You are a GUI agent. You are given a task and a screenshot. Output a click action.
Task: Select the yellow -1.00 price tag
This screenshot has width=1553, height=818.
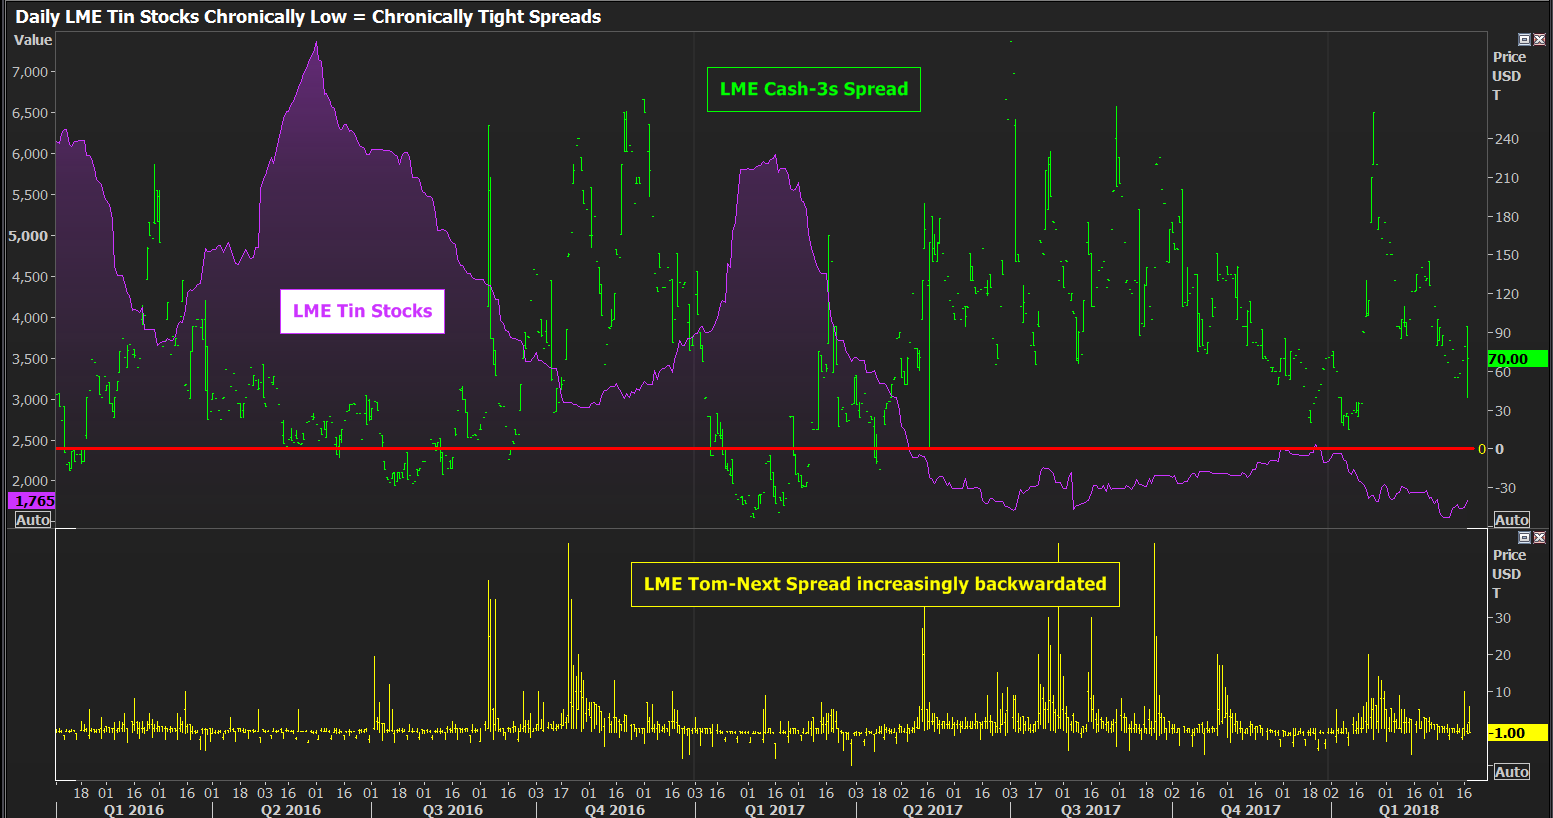(x=1515, y=733)
